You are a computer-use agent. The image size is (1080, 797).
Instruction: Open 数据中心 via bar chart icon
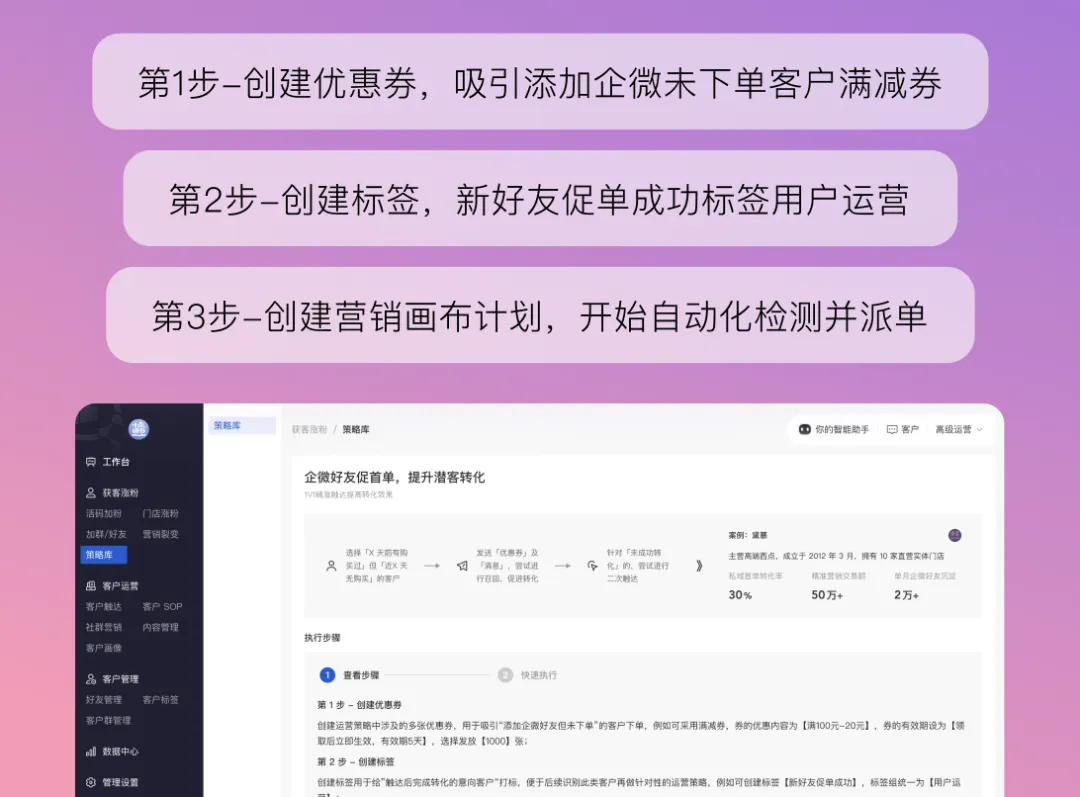(x=91, y=751)
